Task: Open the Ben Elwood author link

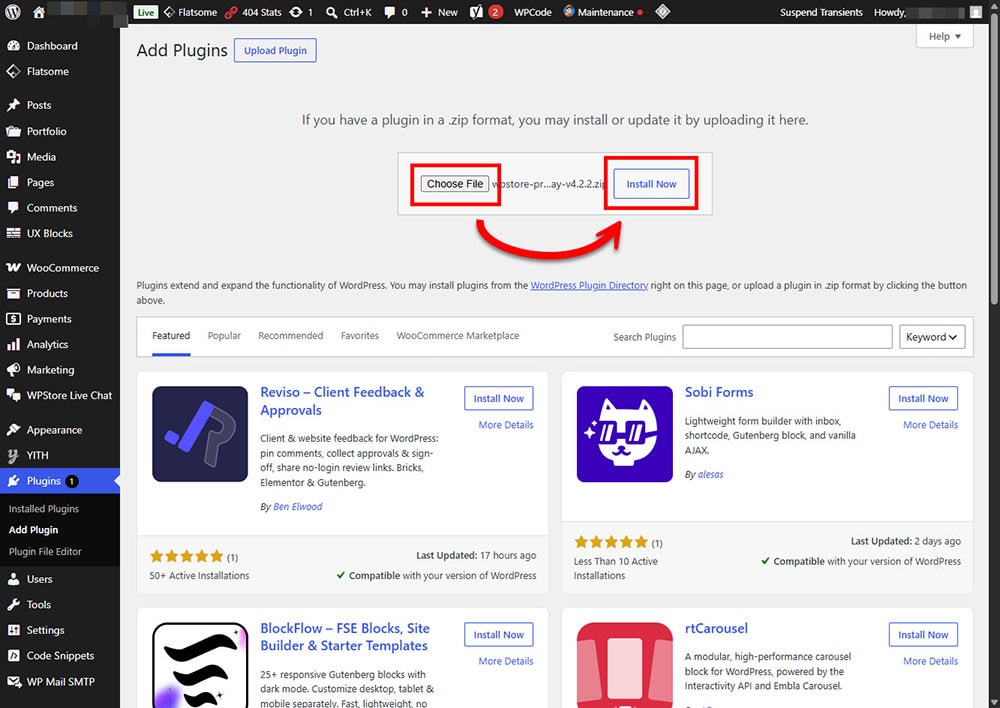Action: point(298,506)
